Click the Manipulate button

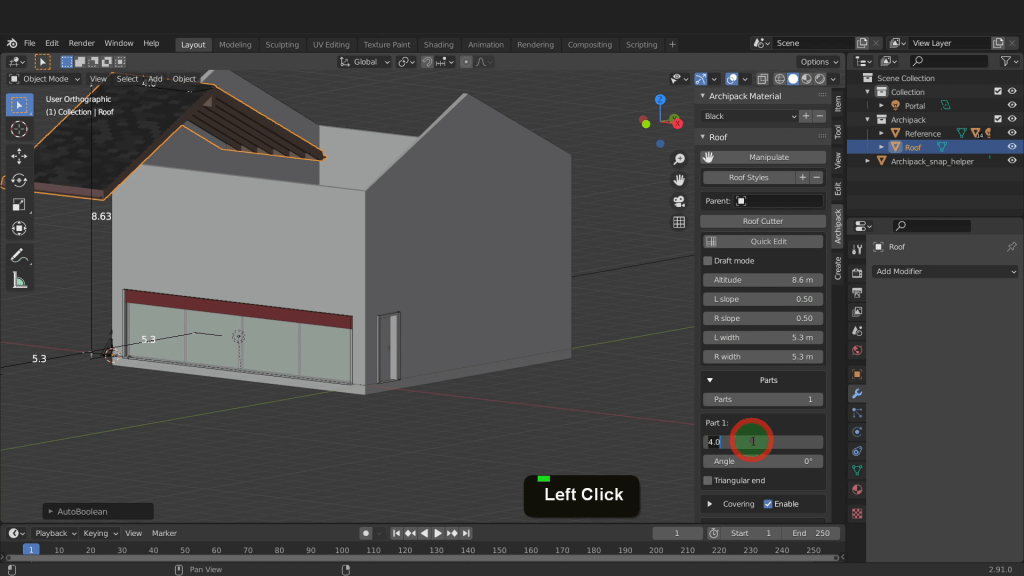click(x=763, y=157)
